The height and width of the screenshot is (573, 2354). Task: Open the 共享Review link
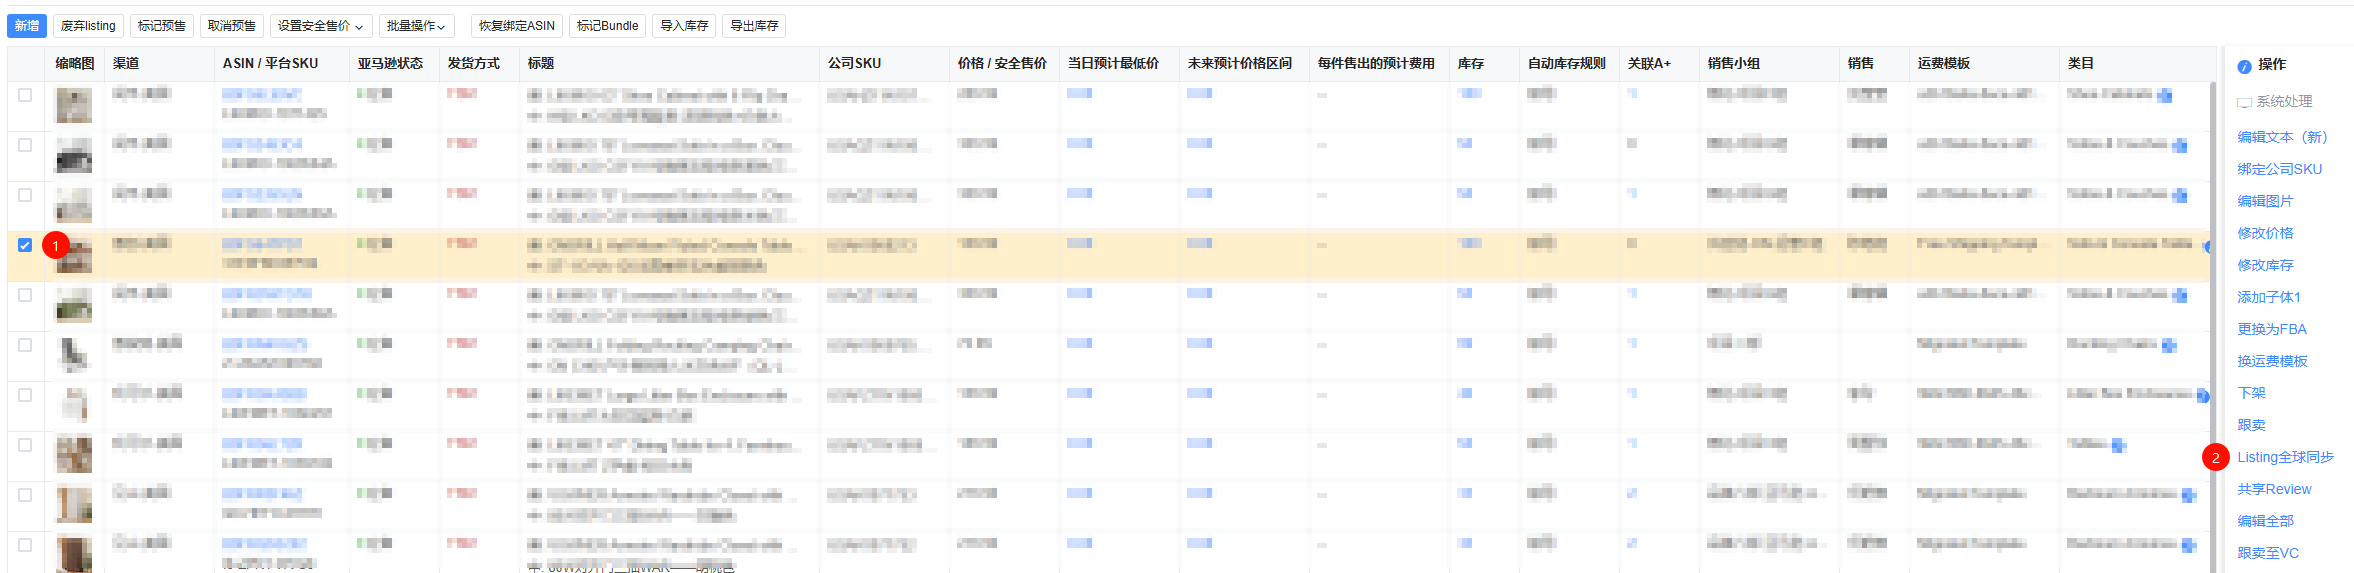[2274, 489]
